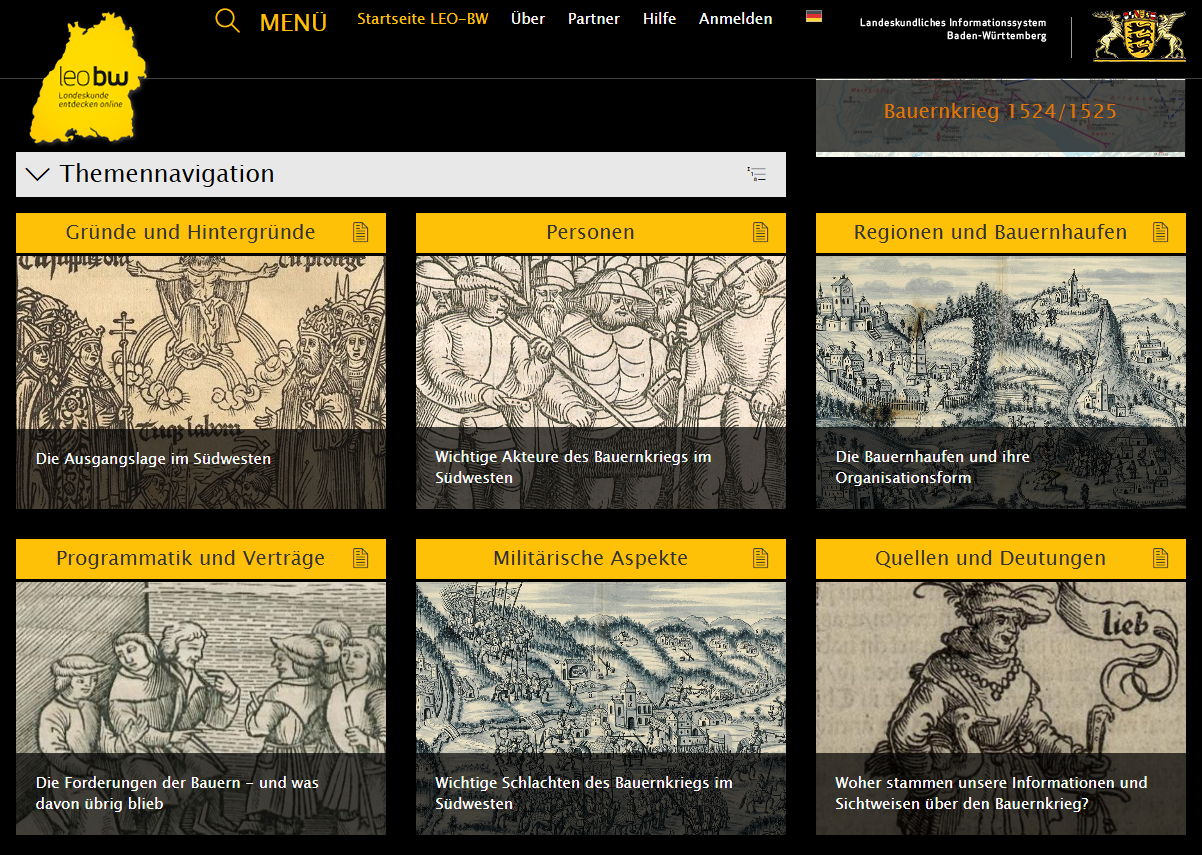Open Gründe und Hintergründe heading
The width and height of the screenshot is (1202, 855).
pyautogui.click(x=190, y=232)
